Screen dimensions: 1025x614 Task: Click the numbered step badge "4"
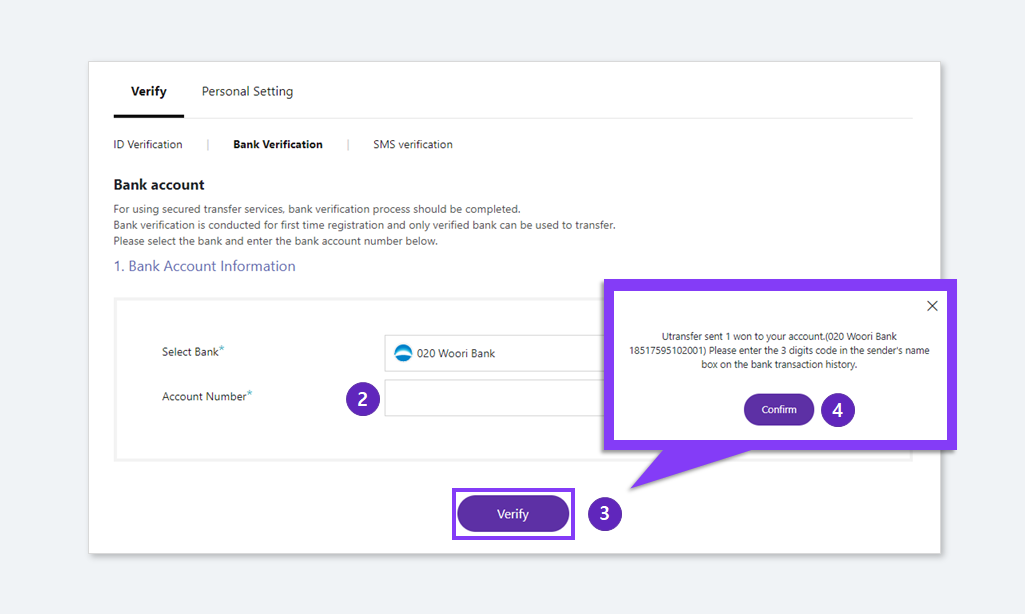click(837, 410)
